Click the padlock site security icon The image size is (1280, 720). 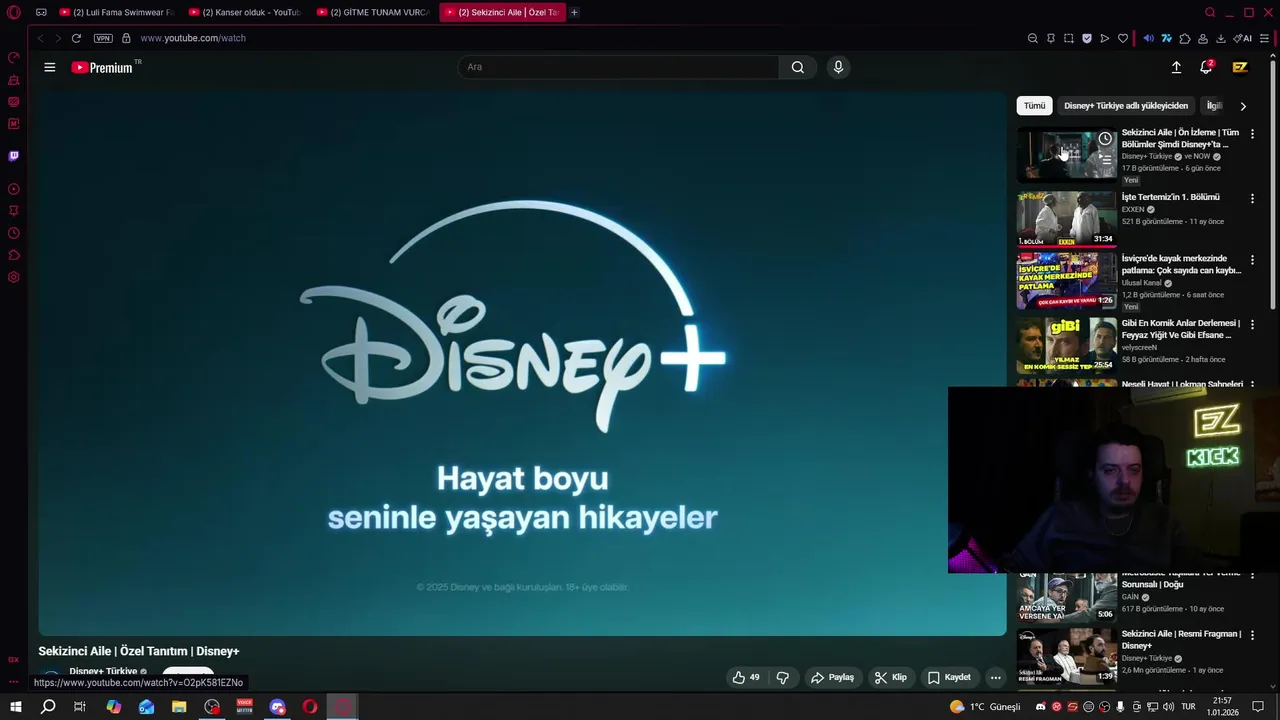(126, 38)
